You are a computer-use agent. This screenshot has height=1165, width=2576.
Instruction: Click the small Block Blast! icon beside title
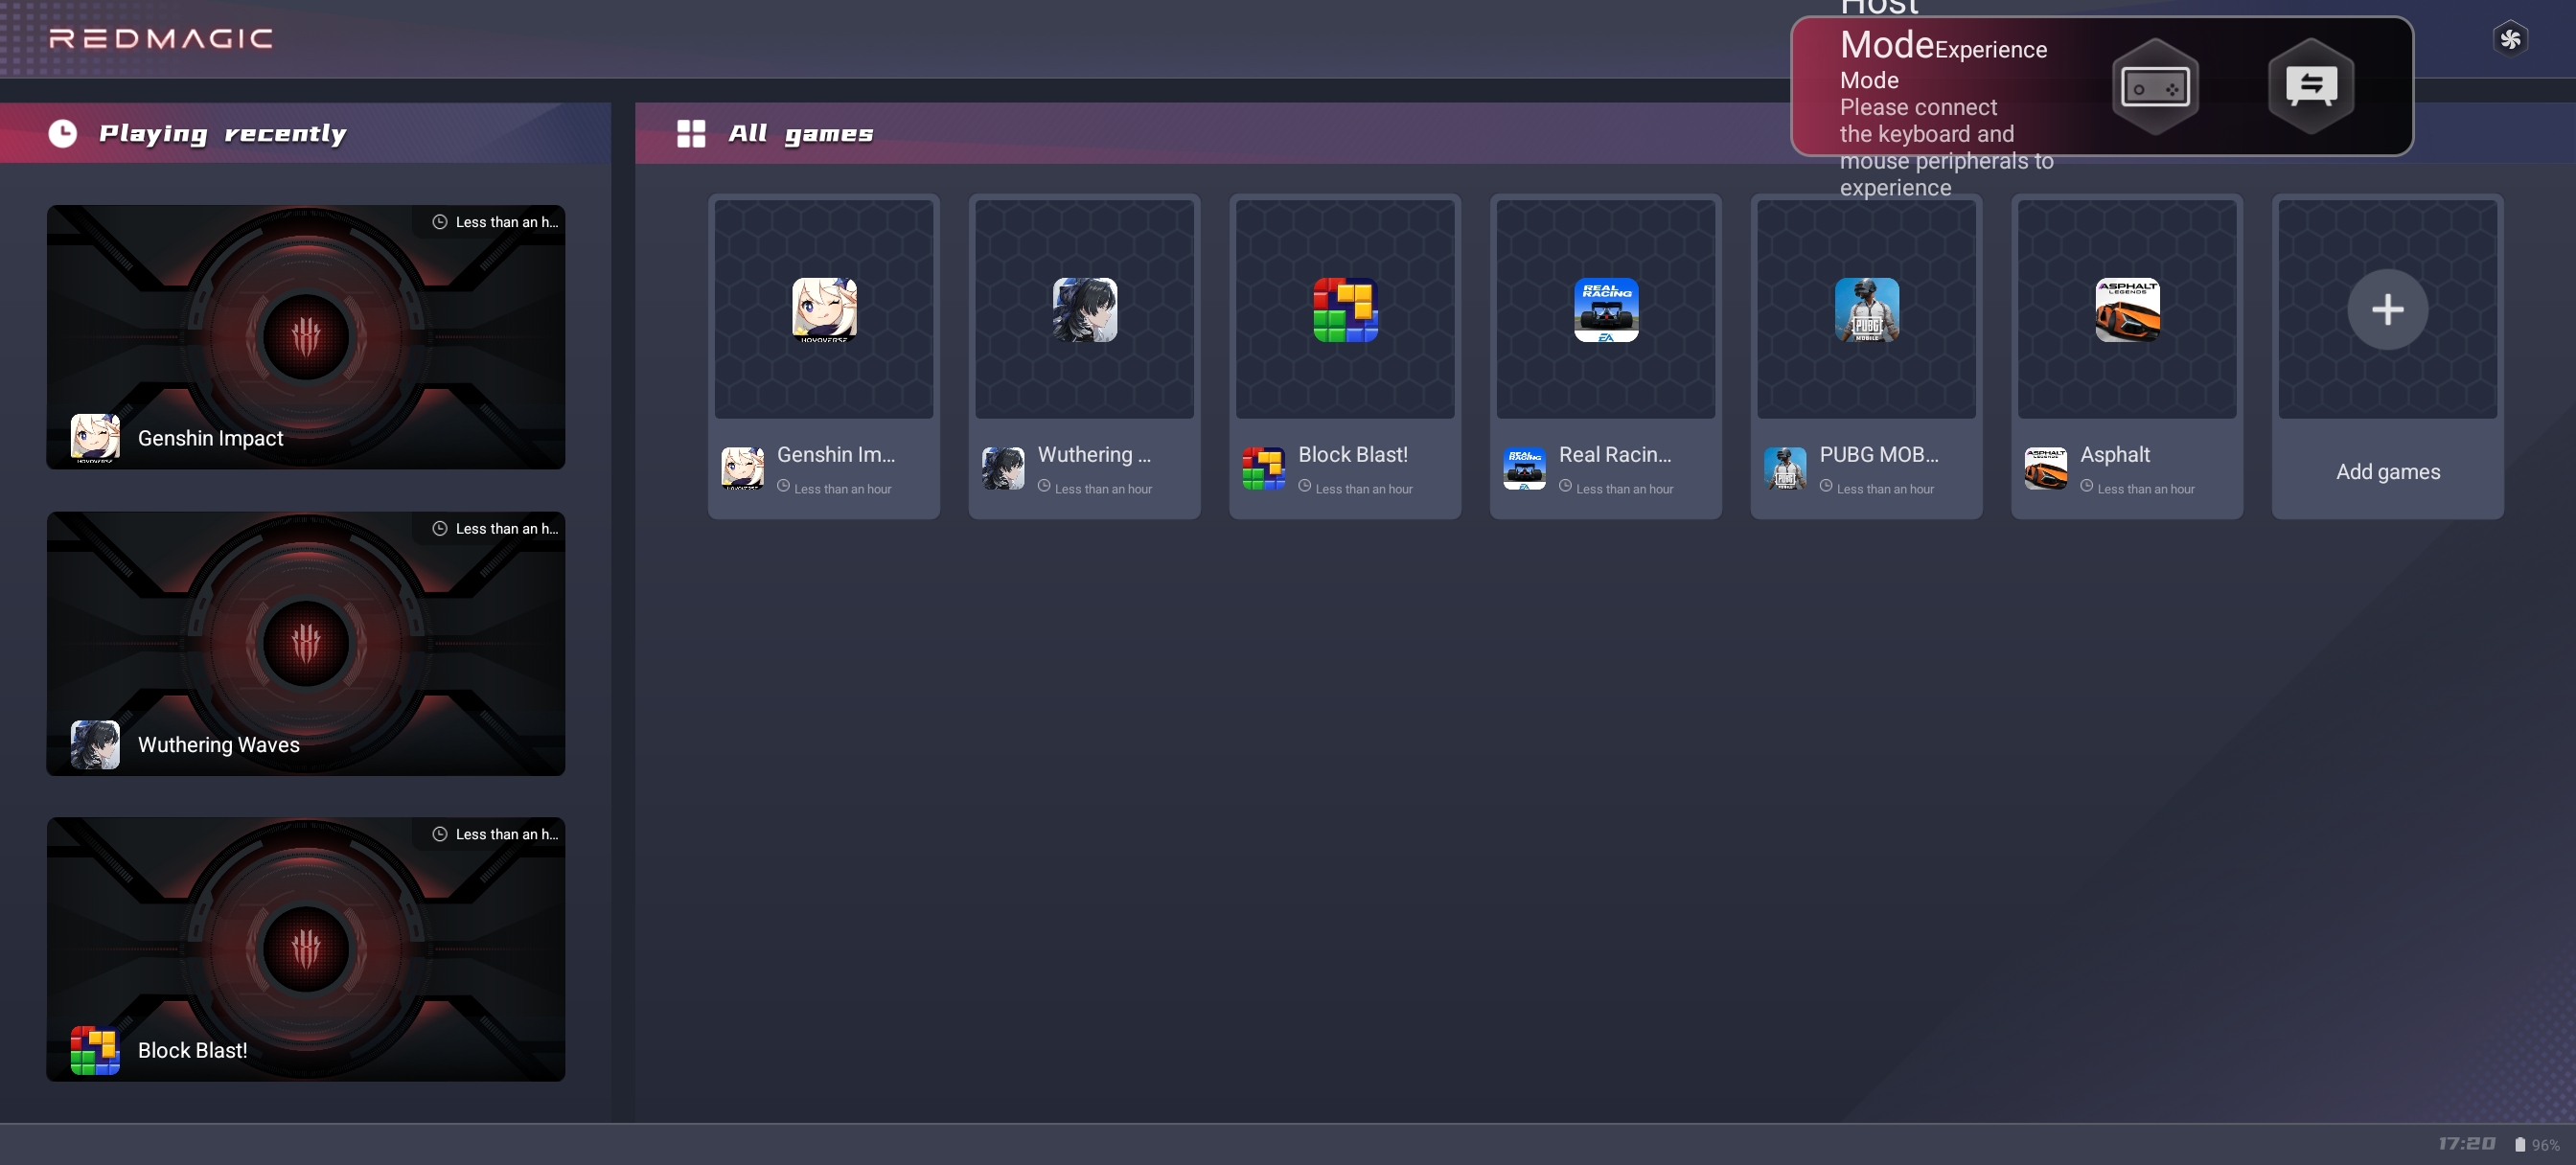(x=1264, y=468)
